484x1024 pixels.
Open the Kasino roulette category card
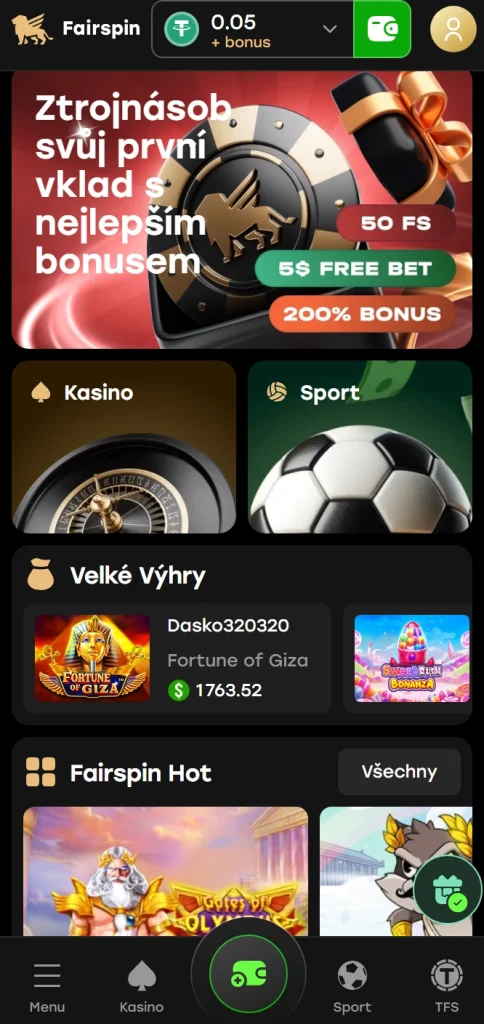(124, 447)
